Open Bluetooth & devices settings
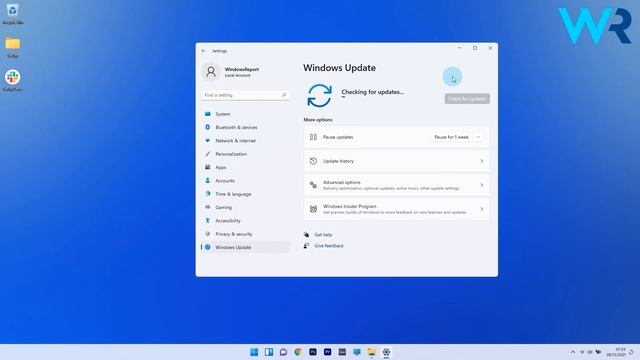Viewport: 640px width, 360px height. 245,127
